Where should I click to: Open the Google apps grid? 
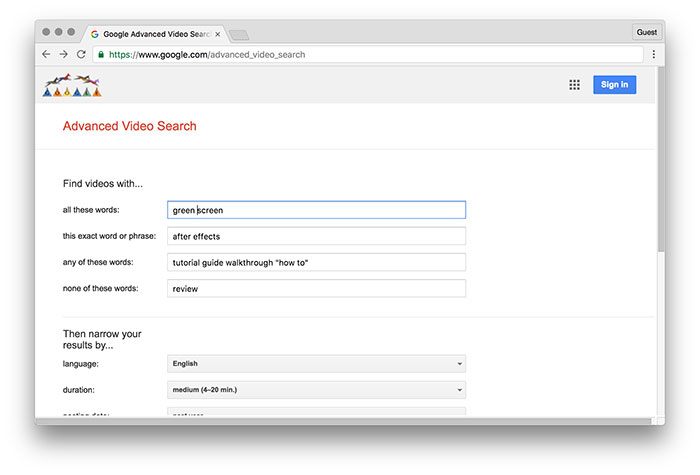pyautogui.click(x=574, y=85)
